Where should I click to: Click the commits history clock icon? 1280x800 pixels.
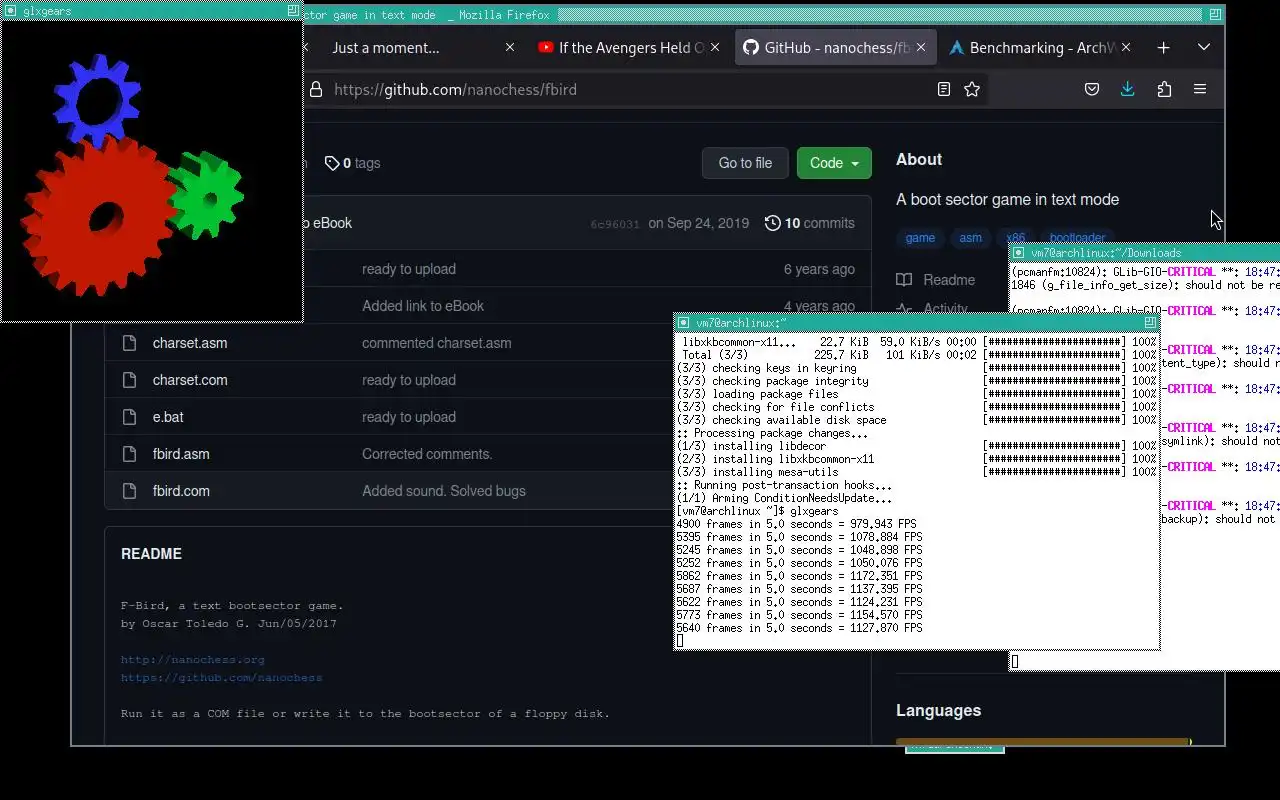(x=772, y=223)
